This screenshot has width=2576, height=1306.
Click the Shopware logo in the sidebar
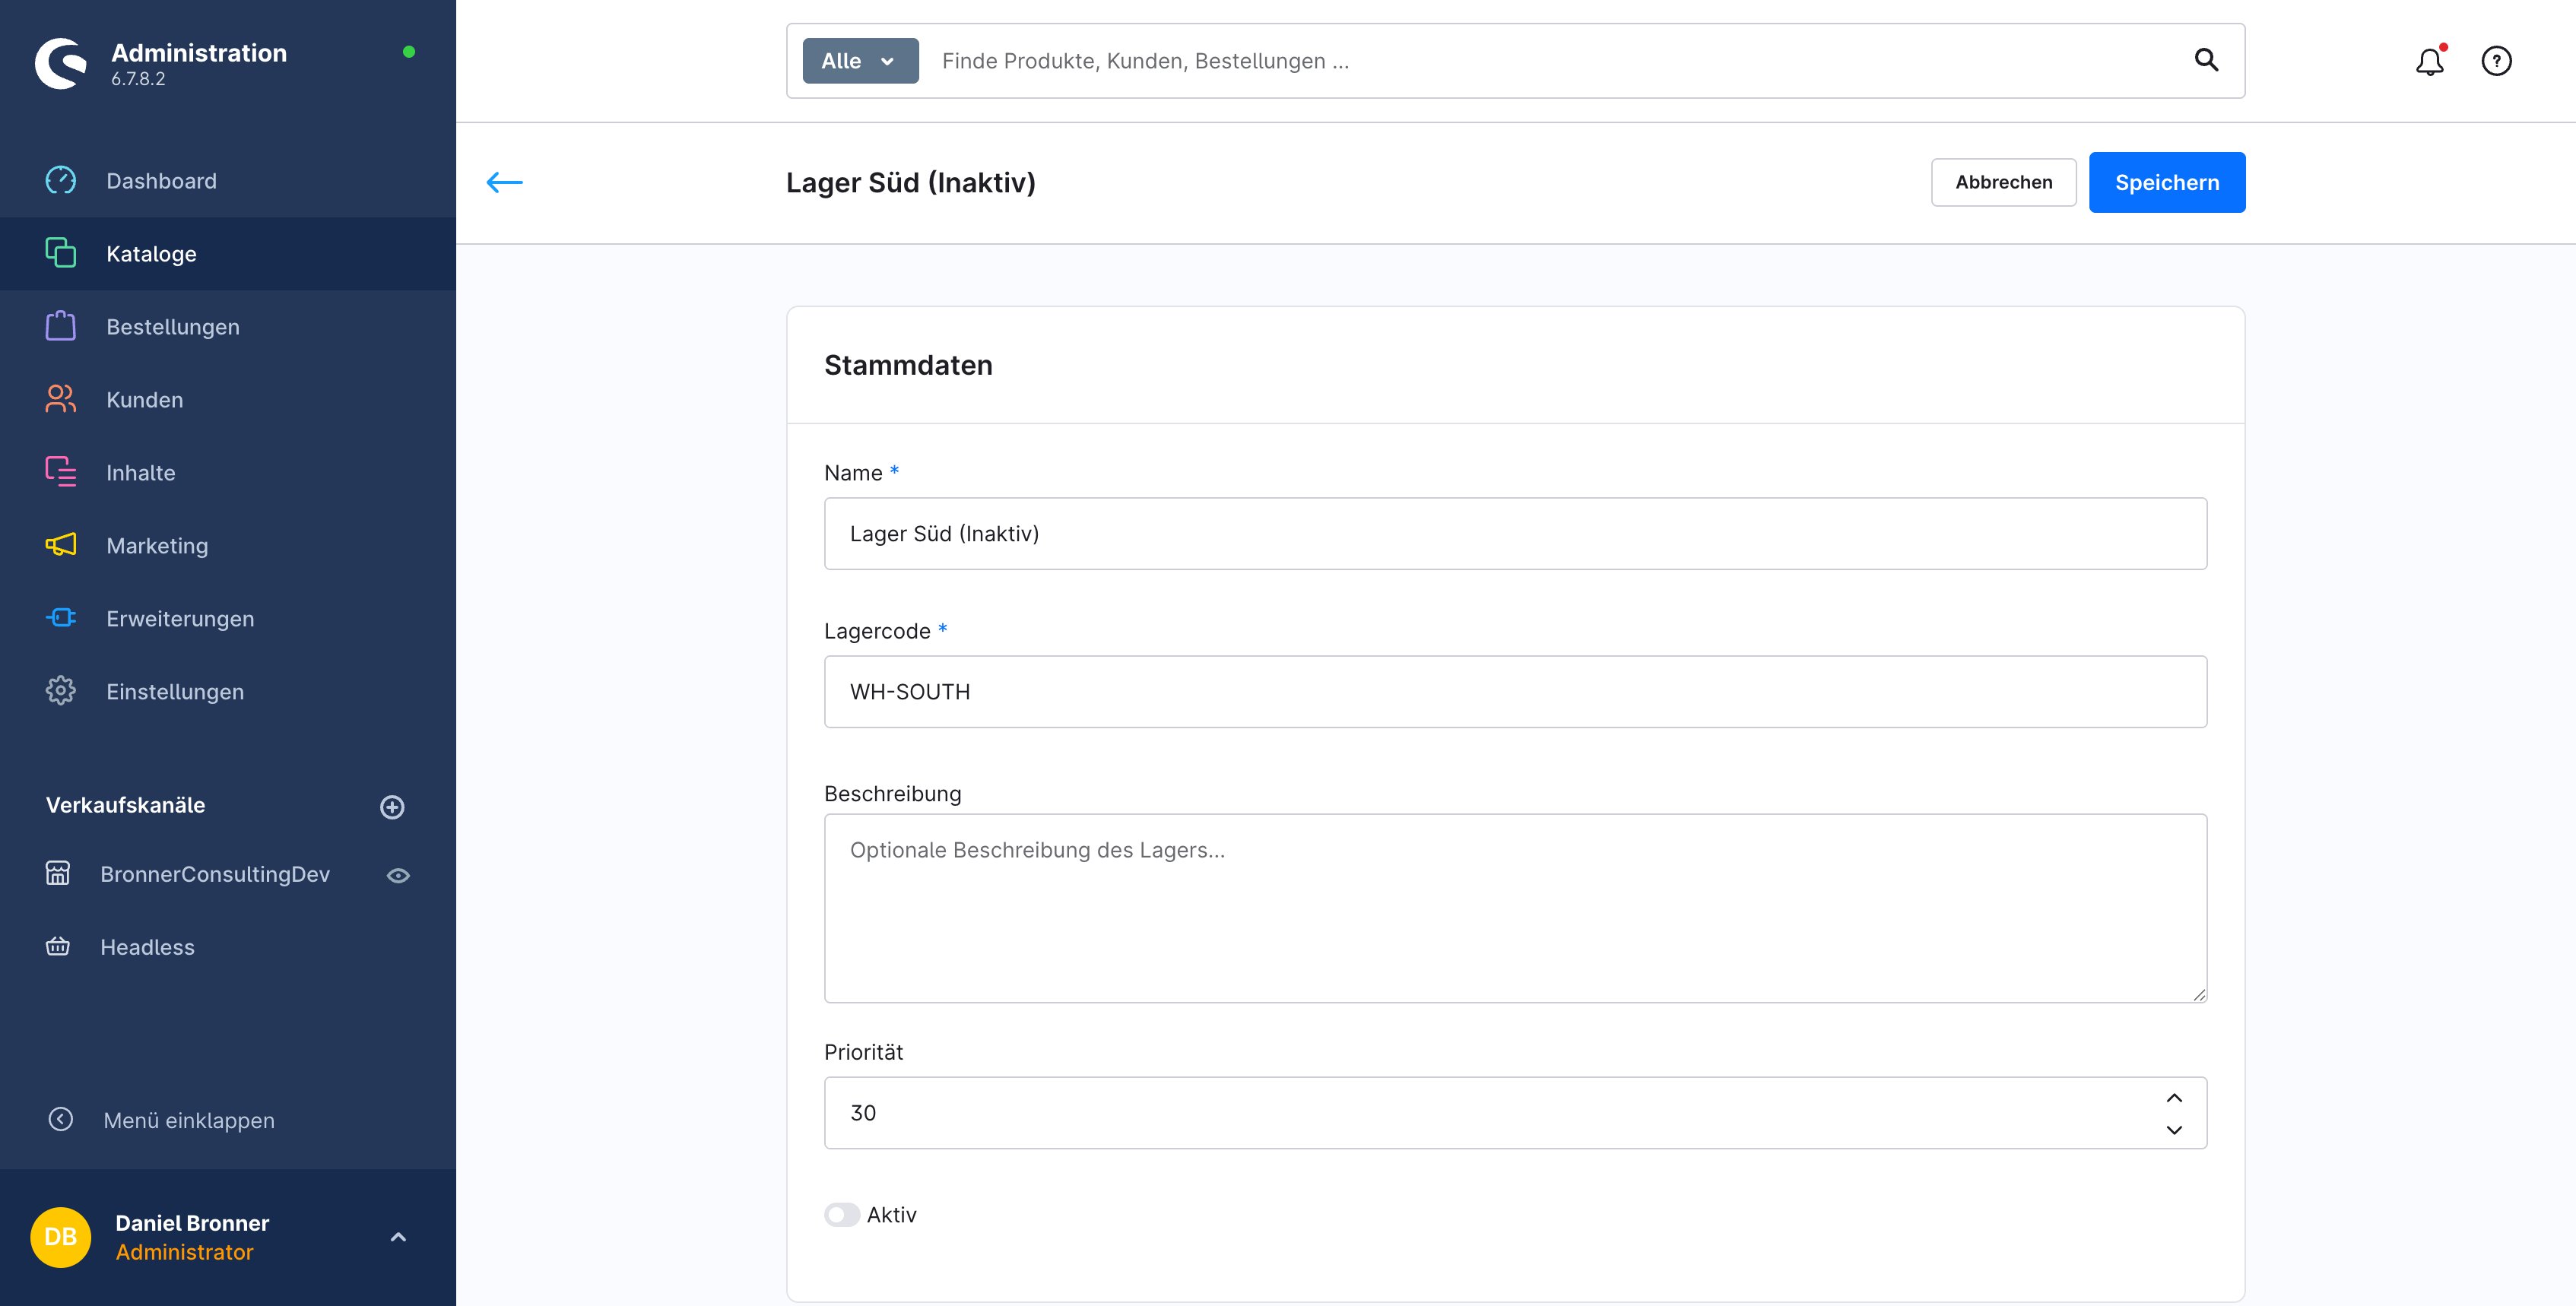click(61, 63)
